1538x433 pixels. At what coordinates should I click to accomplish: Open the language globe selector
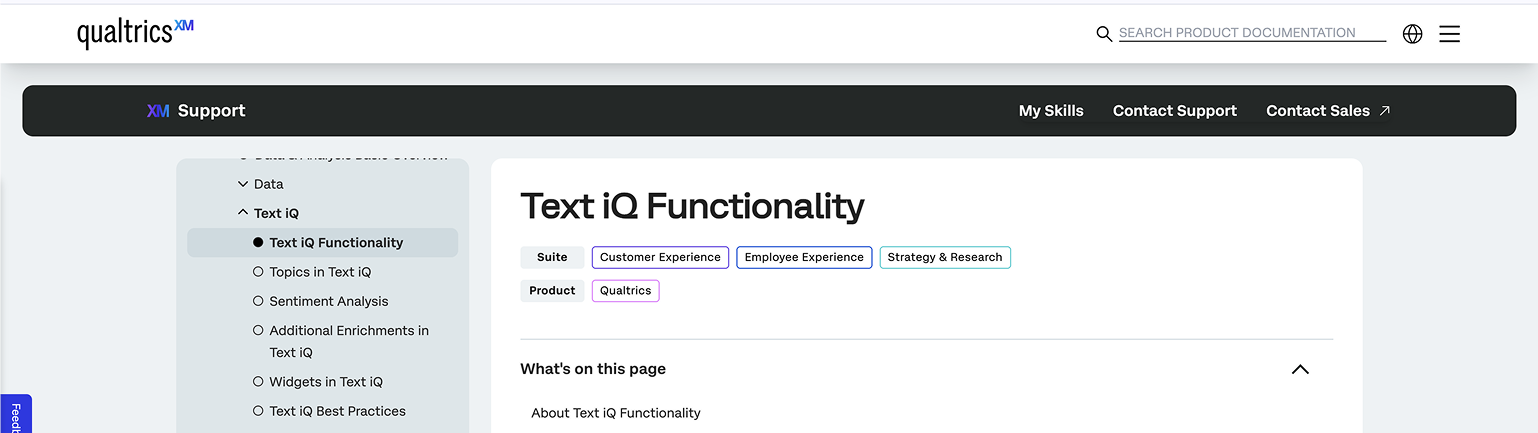point(1412,34)
